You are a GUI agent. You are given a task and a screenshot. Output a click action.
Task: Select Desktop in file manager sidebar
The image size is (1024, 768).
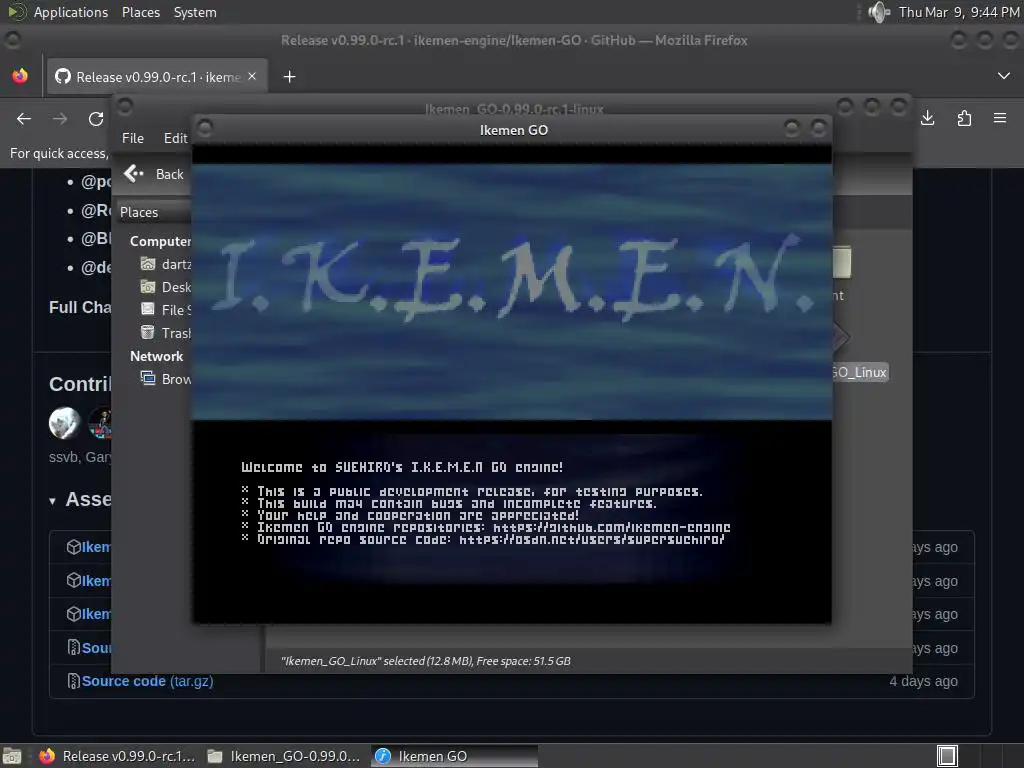click(166, 287)
